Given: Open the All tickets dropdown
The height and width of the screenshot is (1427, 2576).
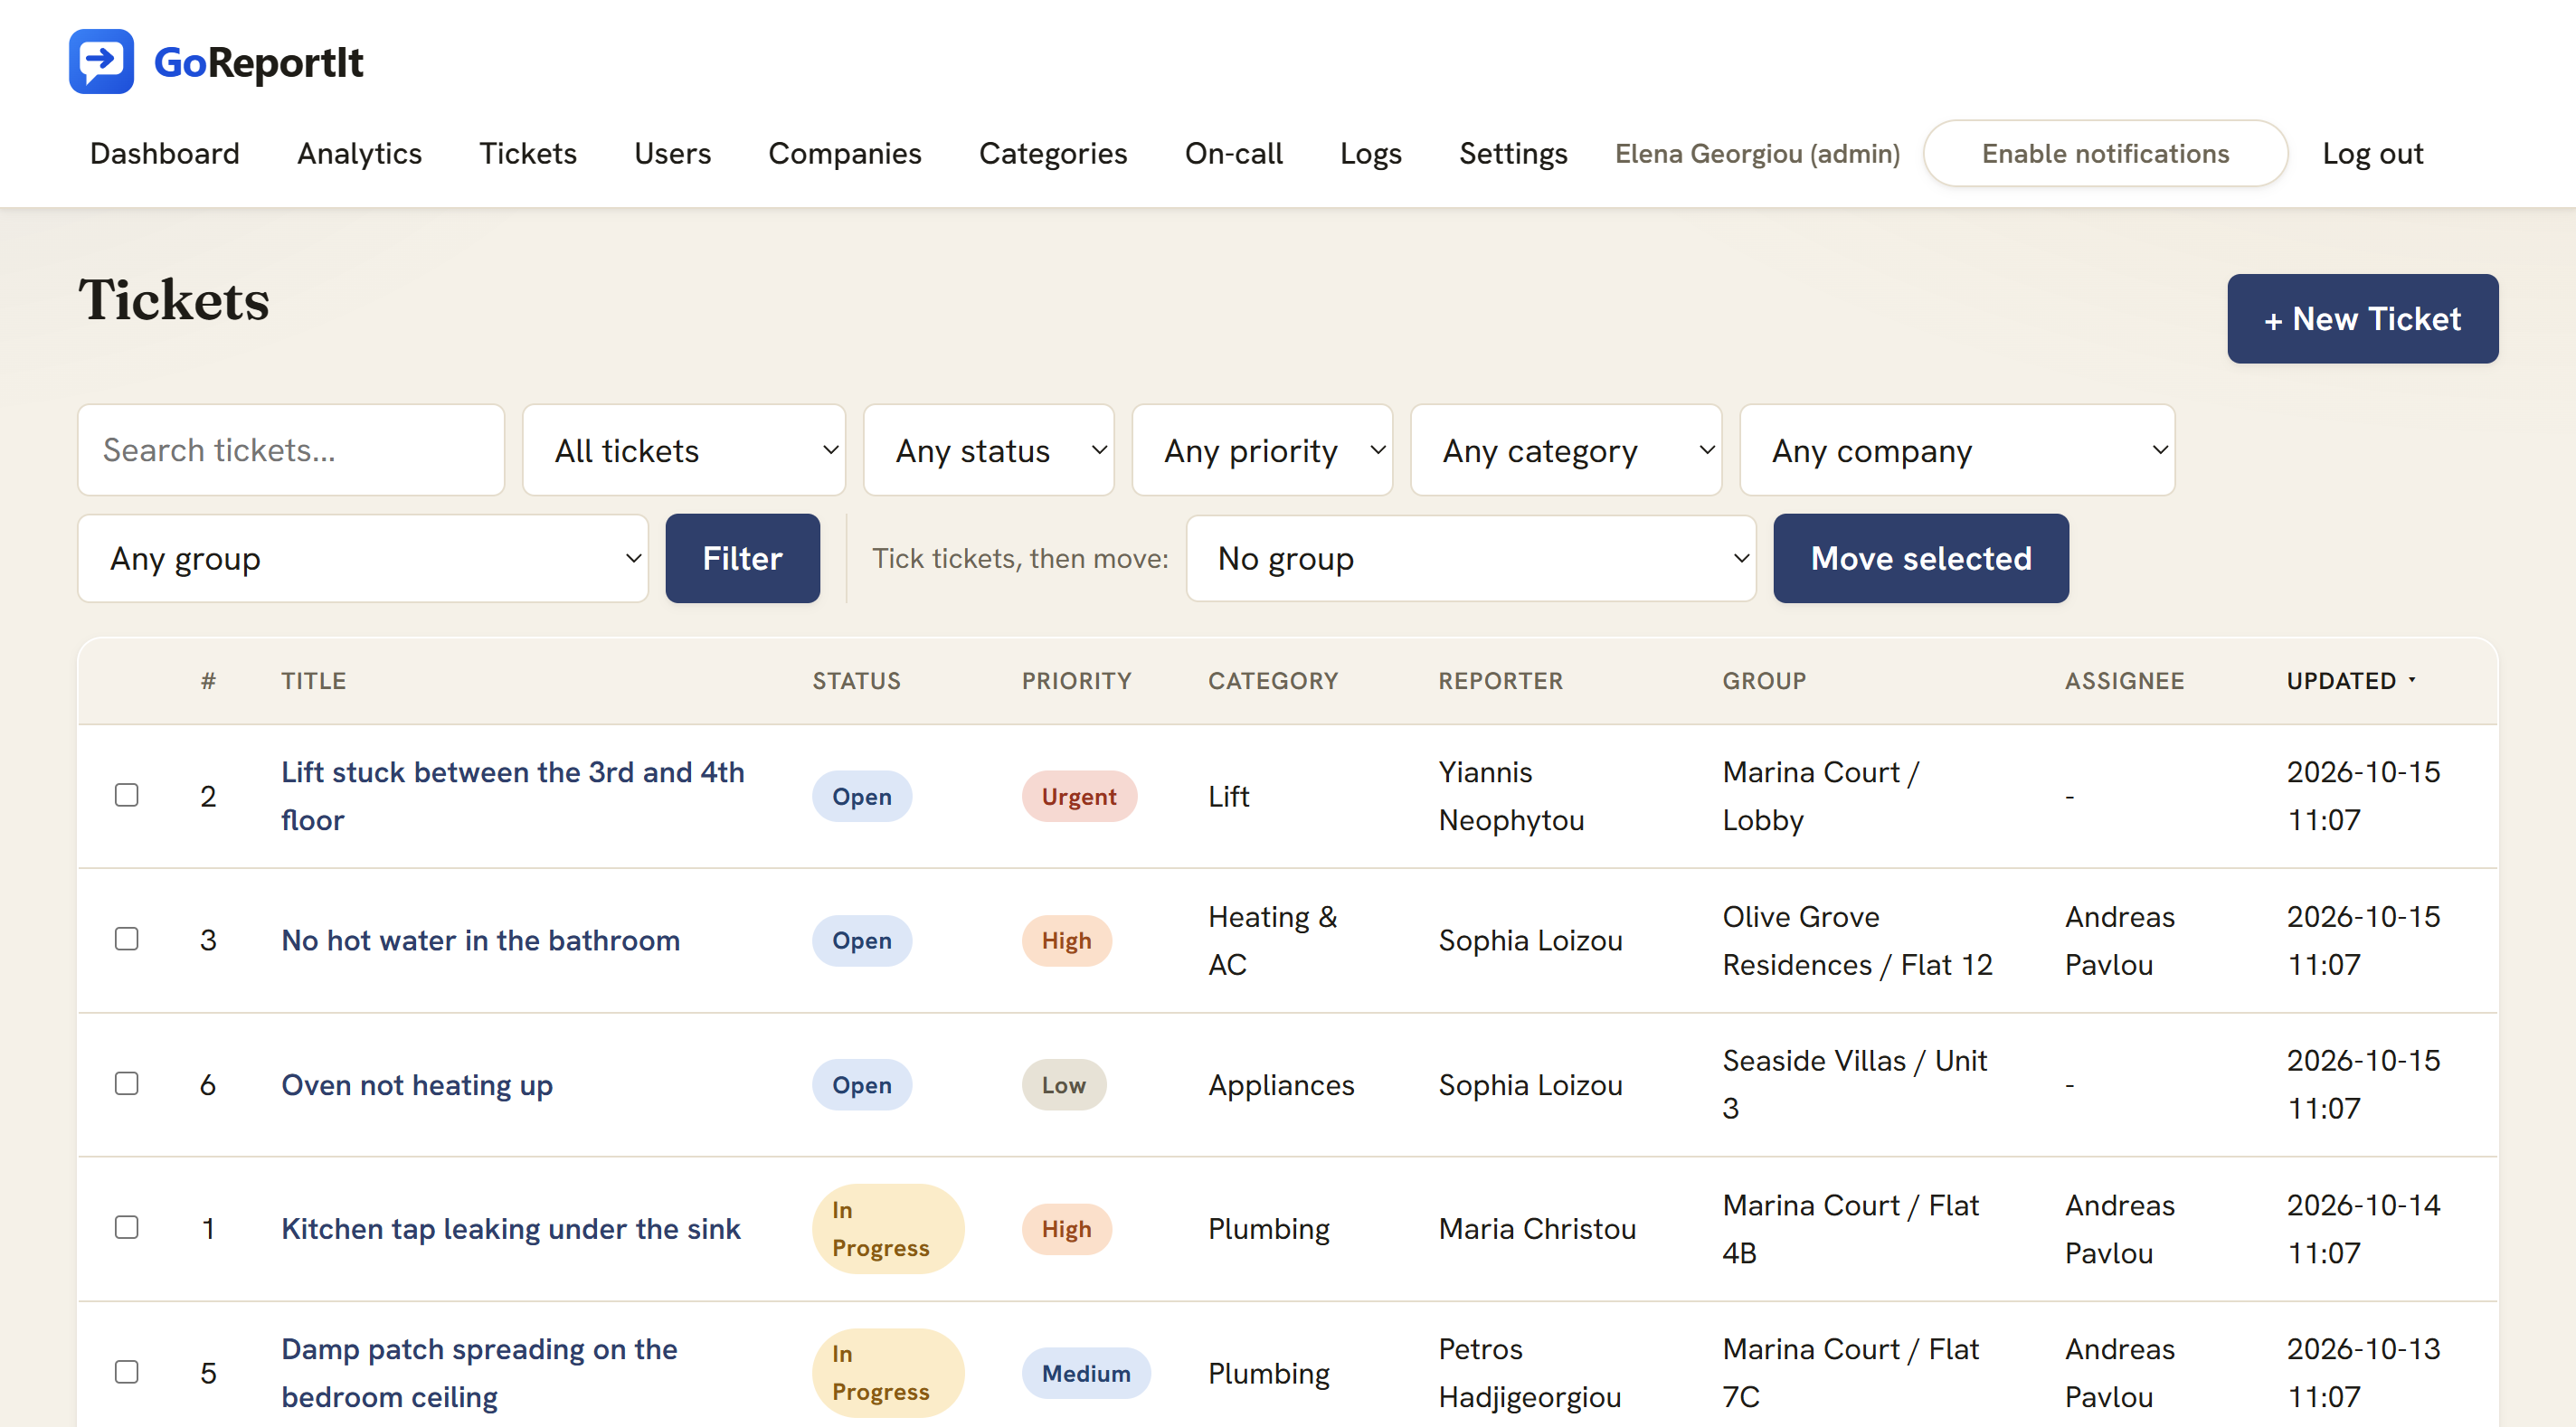Looking at the screenshot, I should 684,450.
